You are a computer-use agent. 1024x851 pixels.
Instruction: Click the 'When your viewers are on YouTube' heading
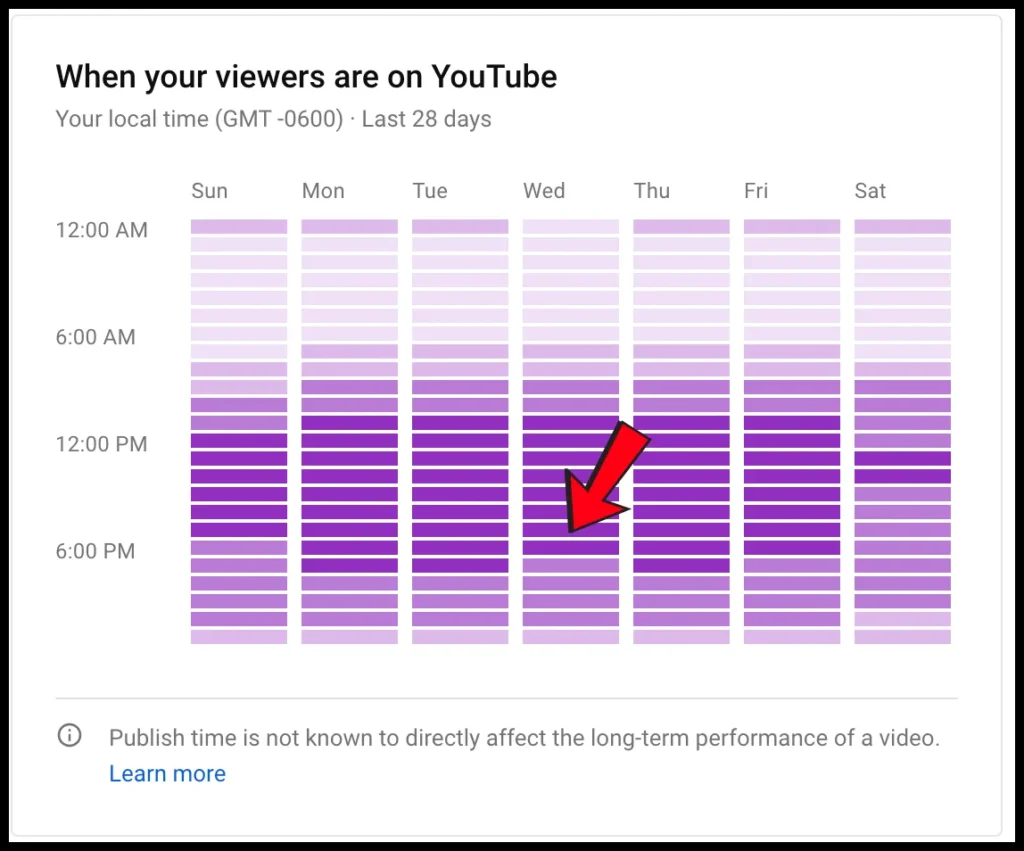(306, 76)
